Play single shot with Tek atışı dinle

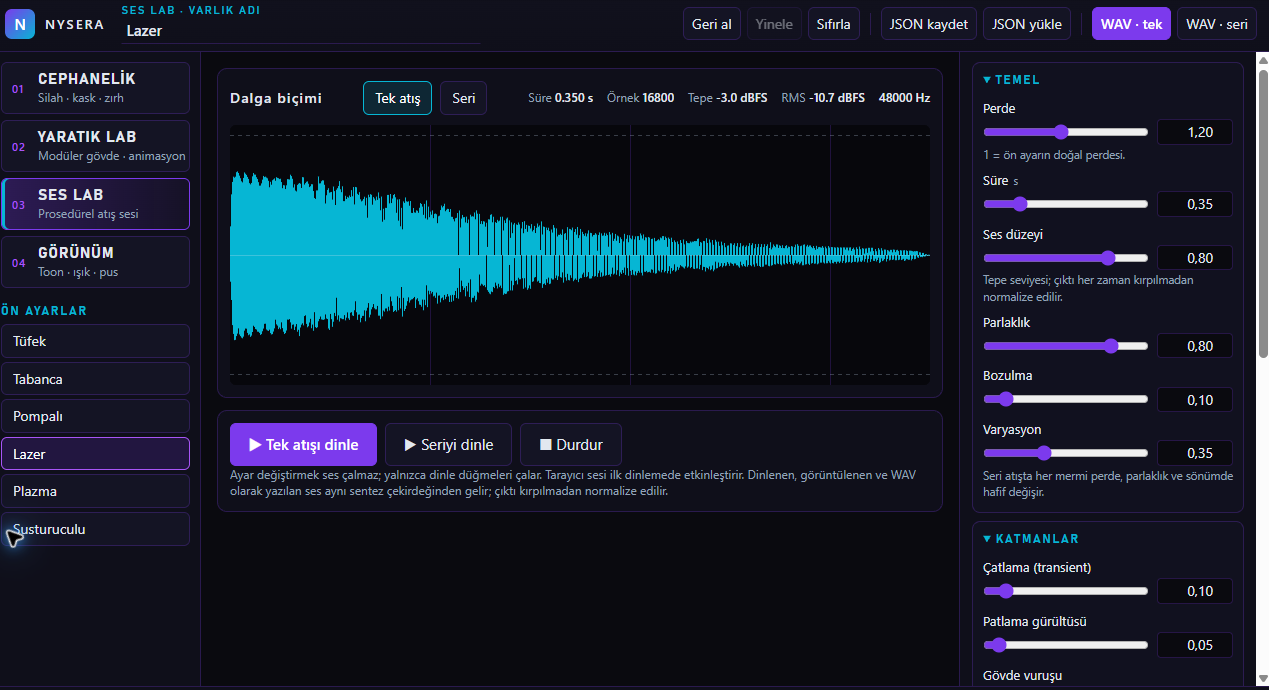[x=303, y=445]
